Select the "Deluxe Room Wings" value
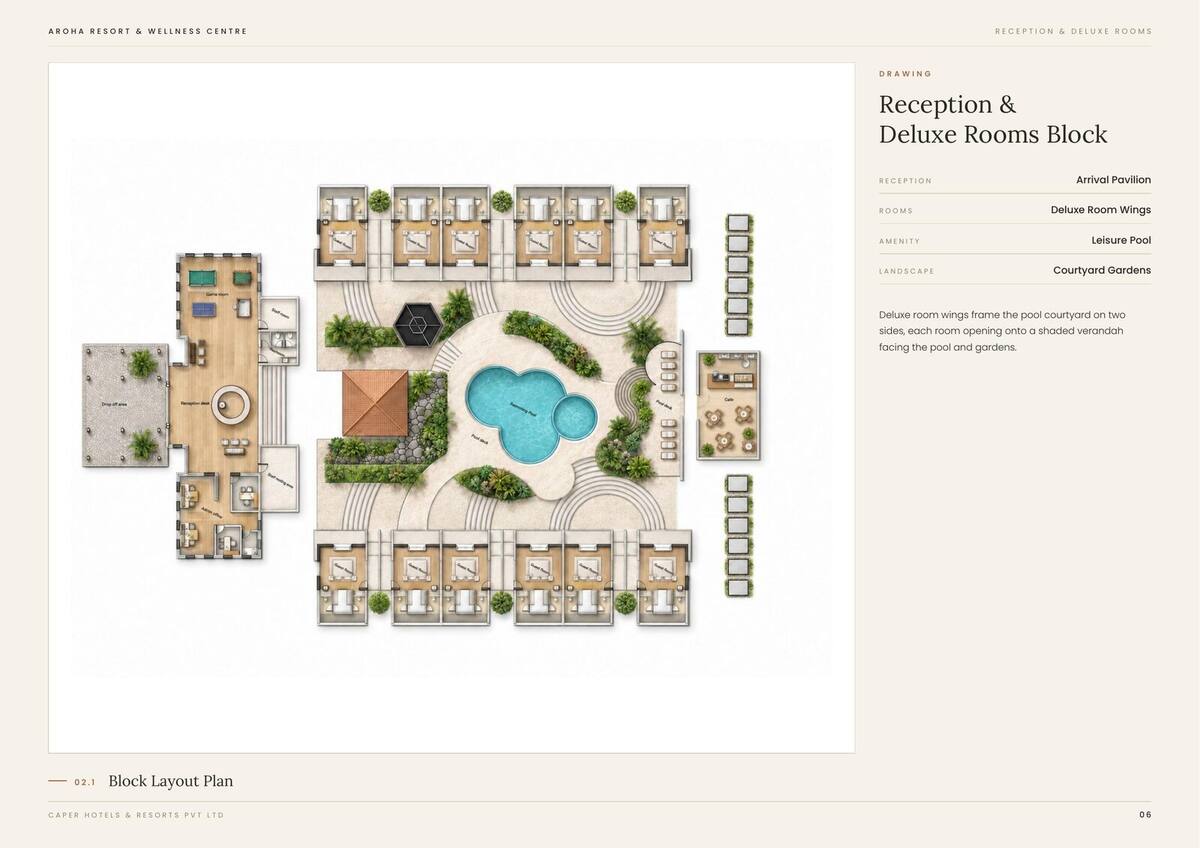The height and width of the screenshot is (848, 1200). pyautogui.click(x=1100, y=210)
